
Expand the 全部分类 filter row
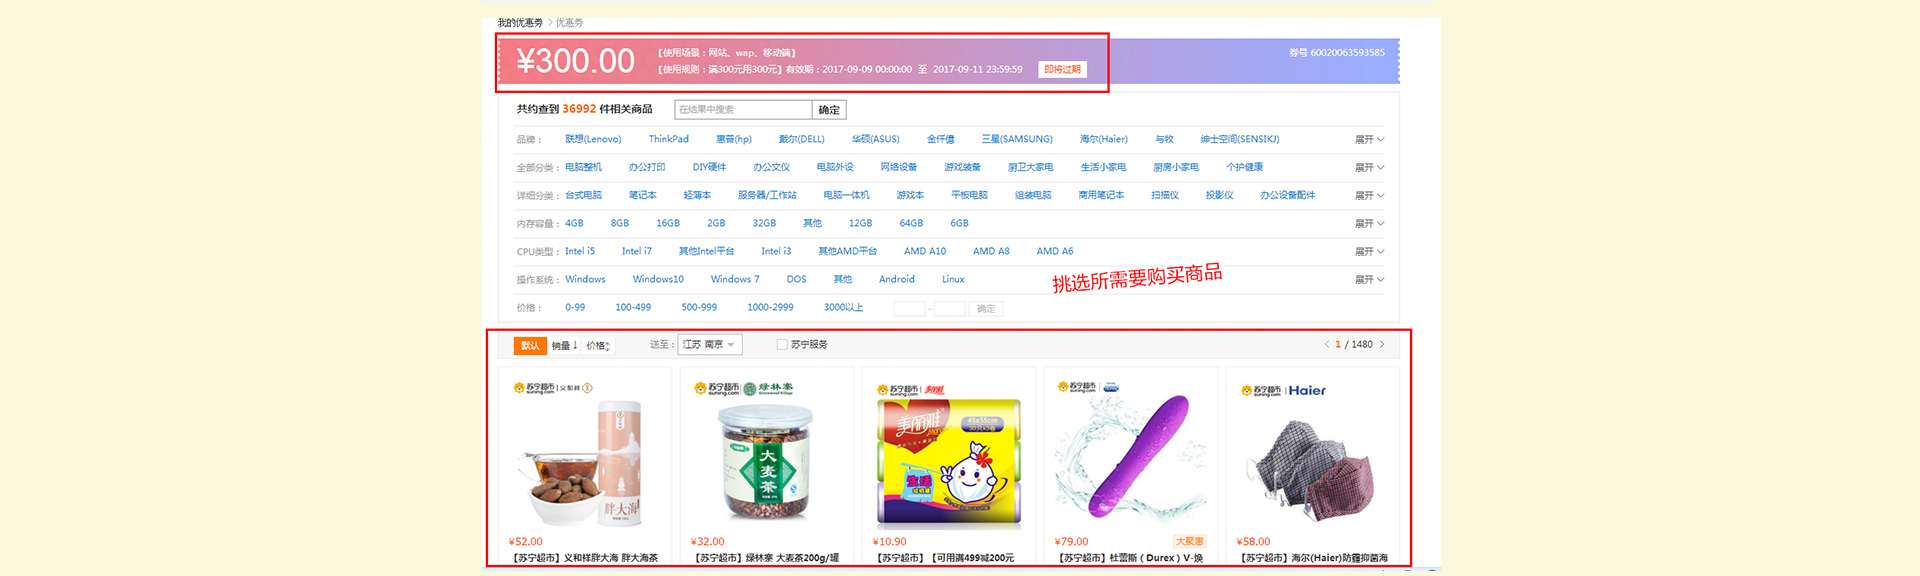1369,167
